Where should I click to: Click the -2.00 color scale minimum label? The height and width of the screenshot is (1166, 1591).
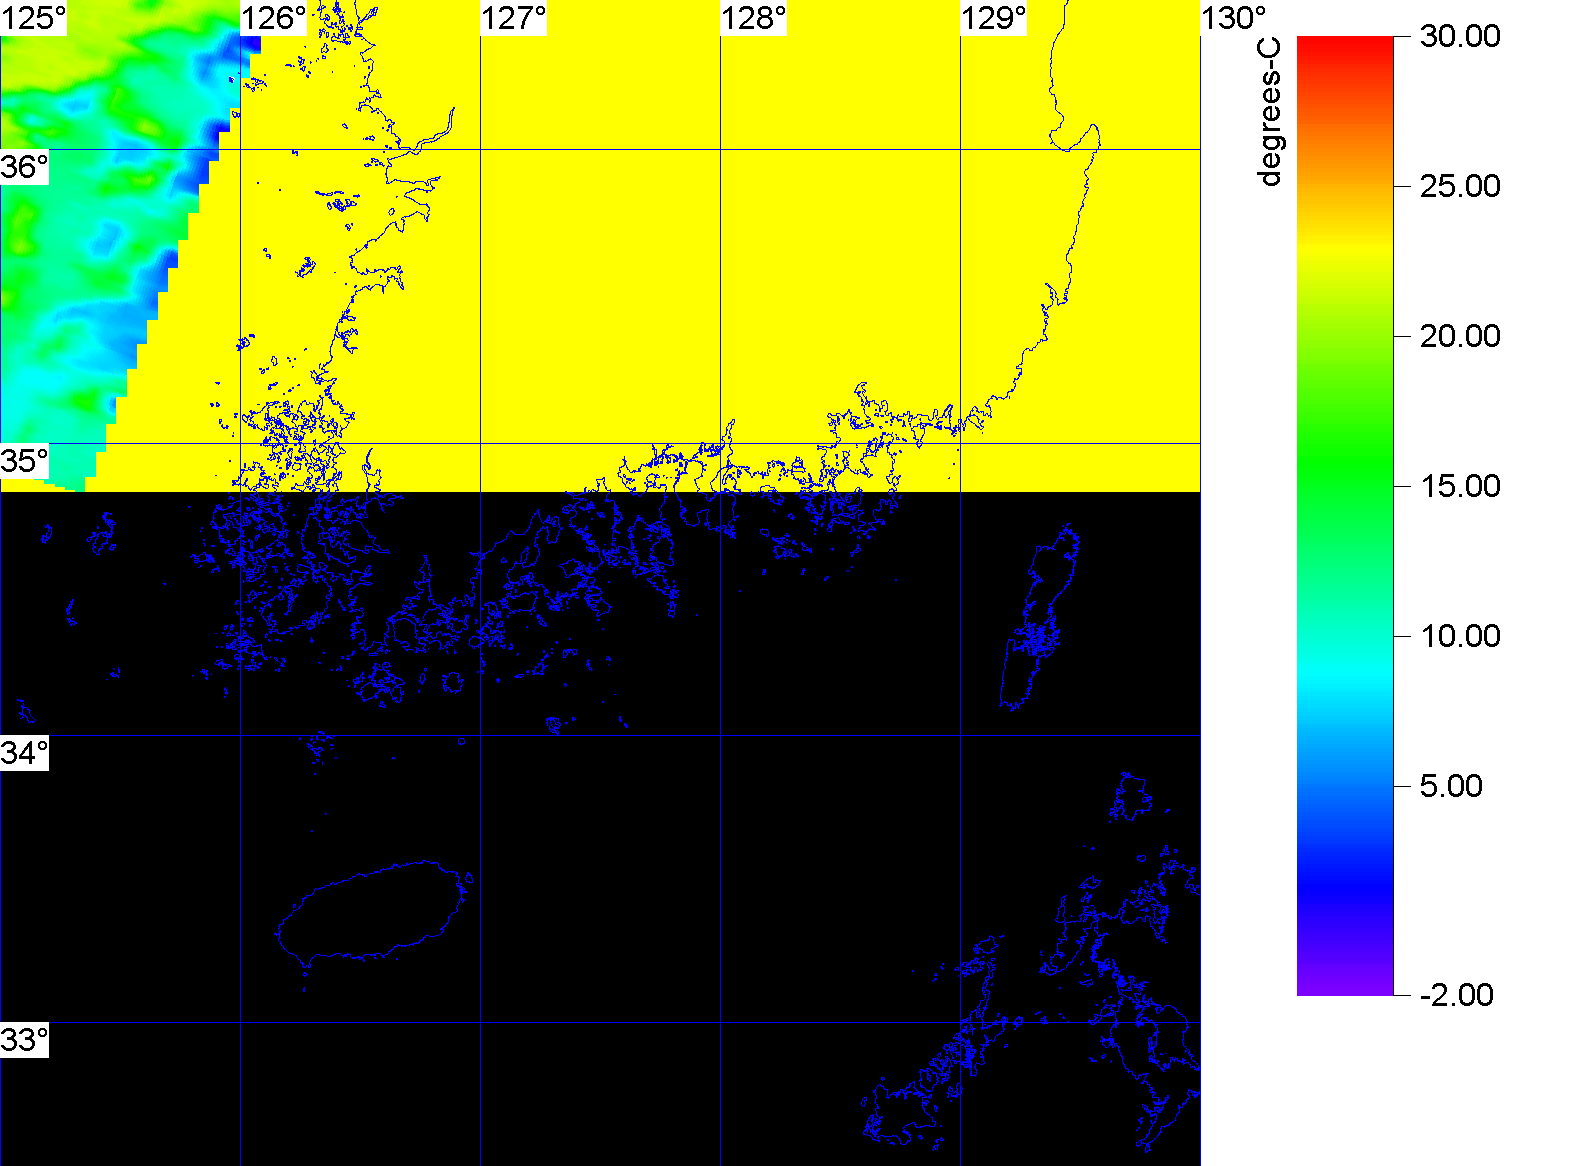1456,995
